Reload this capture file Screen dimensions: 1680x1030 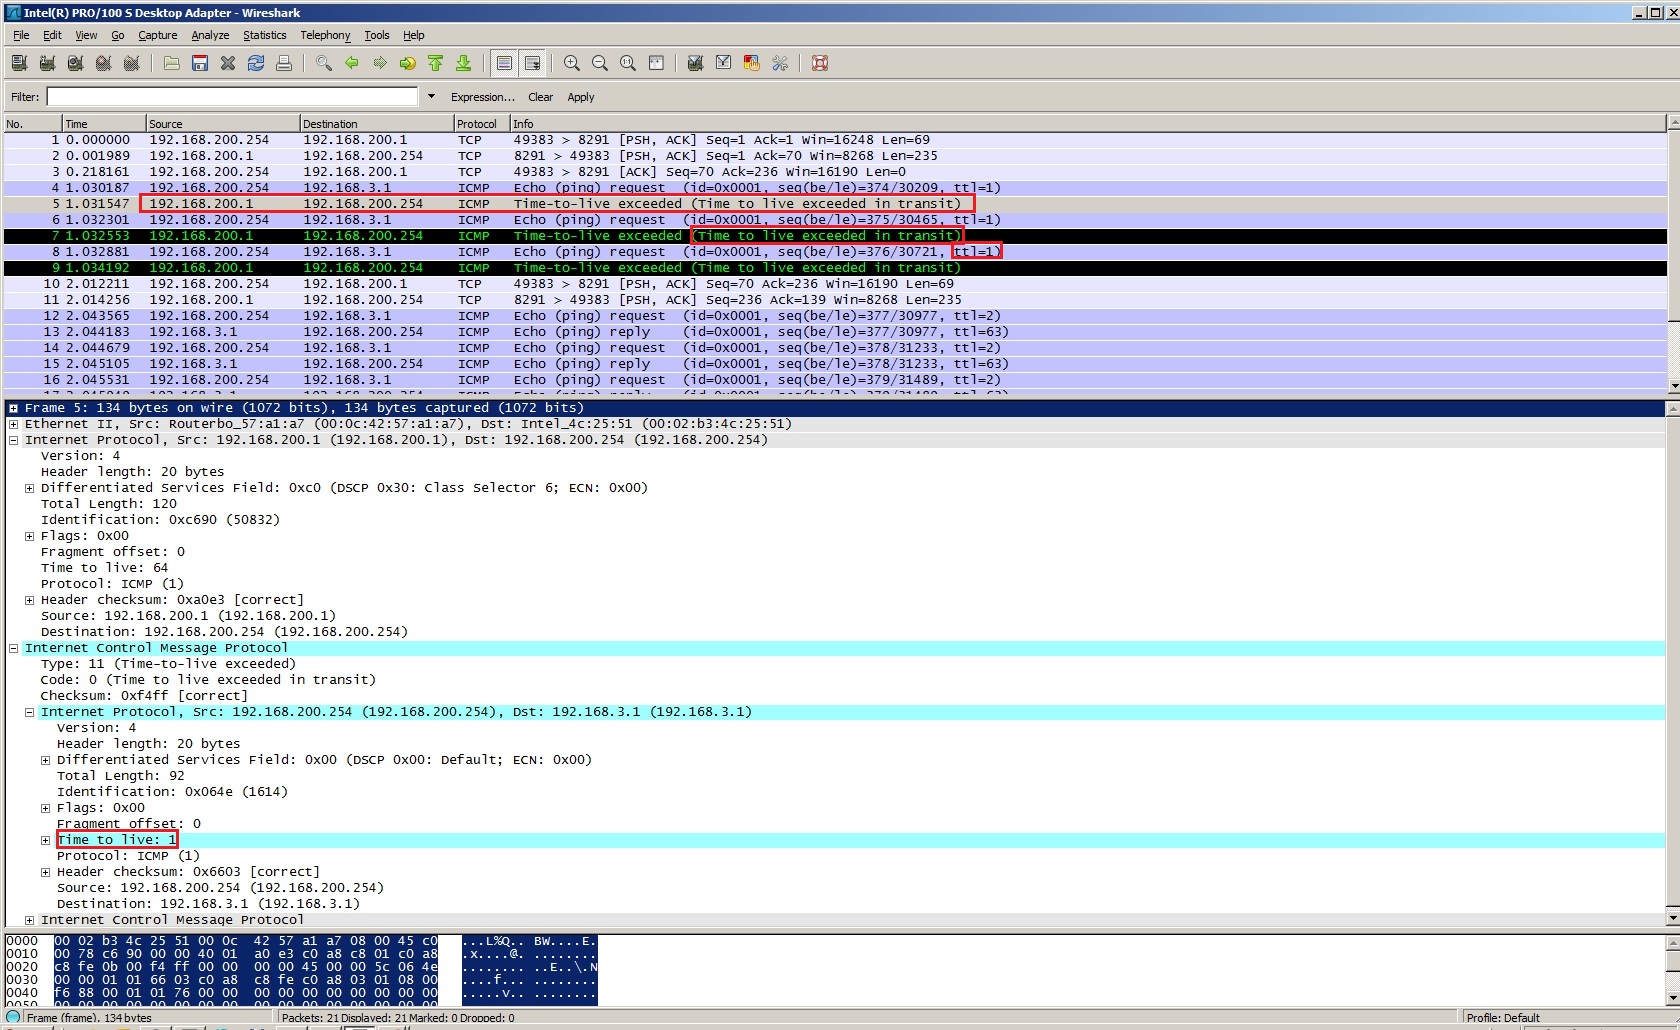click(x=256, y=63)
